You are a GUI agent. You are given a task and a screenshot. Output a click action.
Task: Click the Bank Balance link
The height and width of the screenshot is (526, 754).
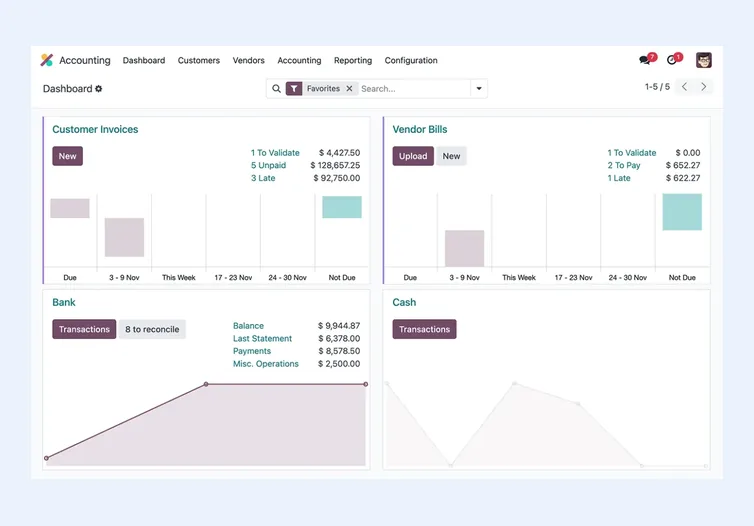pyautogui.click(x=248, y=326)
